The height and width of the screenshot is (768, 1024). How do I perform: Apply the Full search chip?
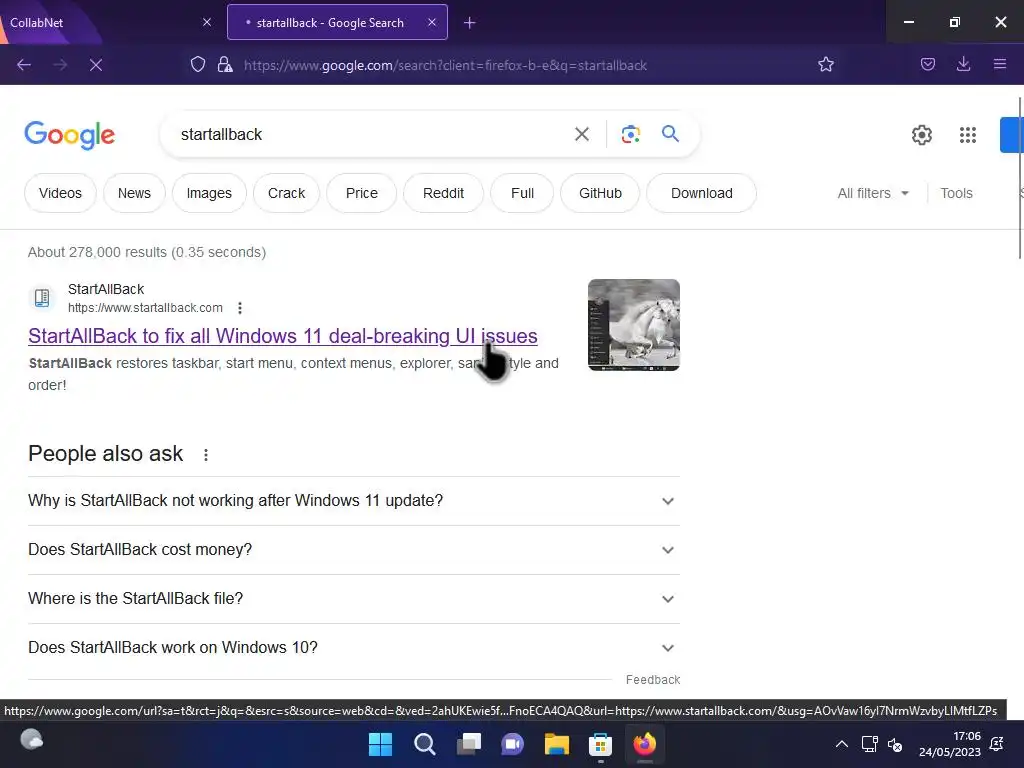pyautogui.click(x=522, y=193)
